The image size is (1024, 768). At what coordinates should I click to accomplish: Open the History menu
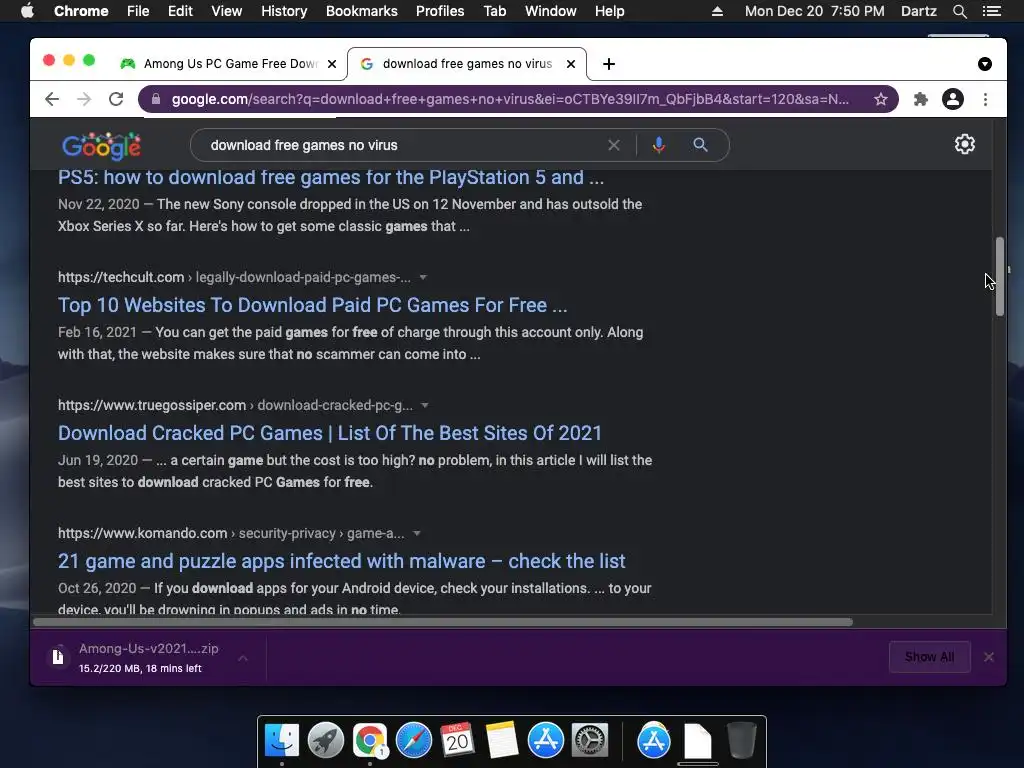point(284,11)
